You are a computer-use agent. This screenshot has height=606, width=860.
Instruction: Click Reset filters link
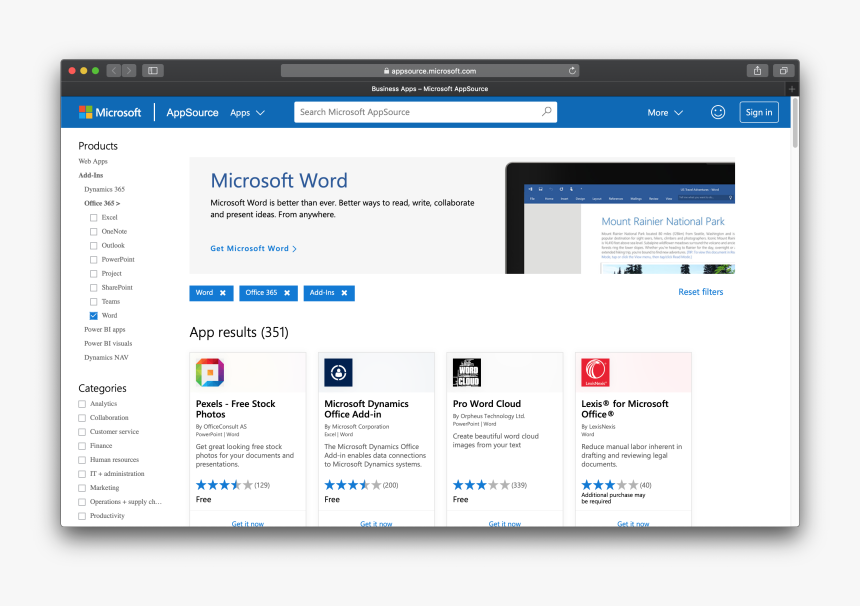click(x=700, y=292)
